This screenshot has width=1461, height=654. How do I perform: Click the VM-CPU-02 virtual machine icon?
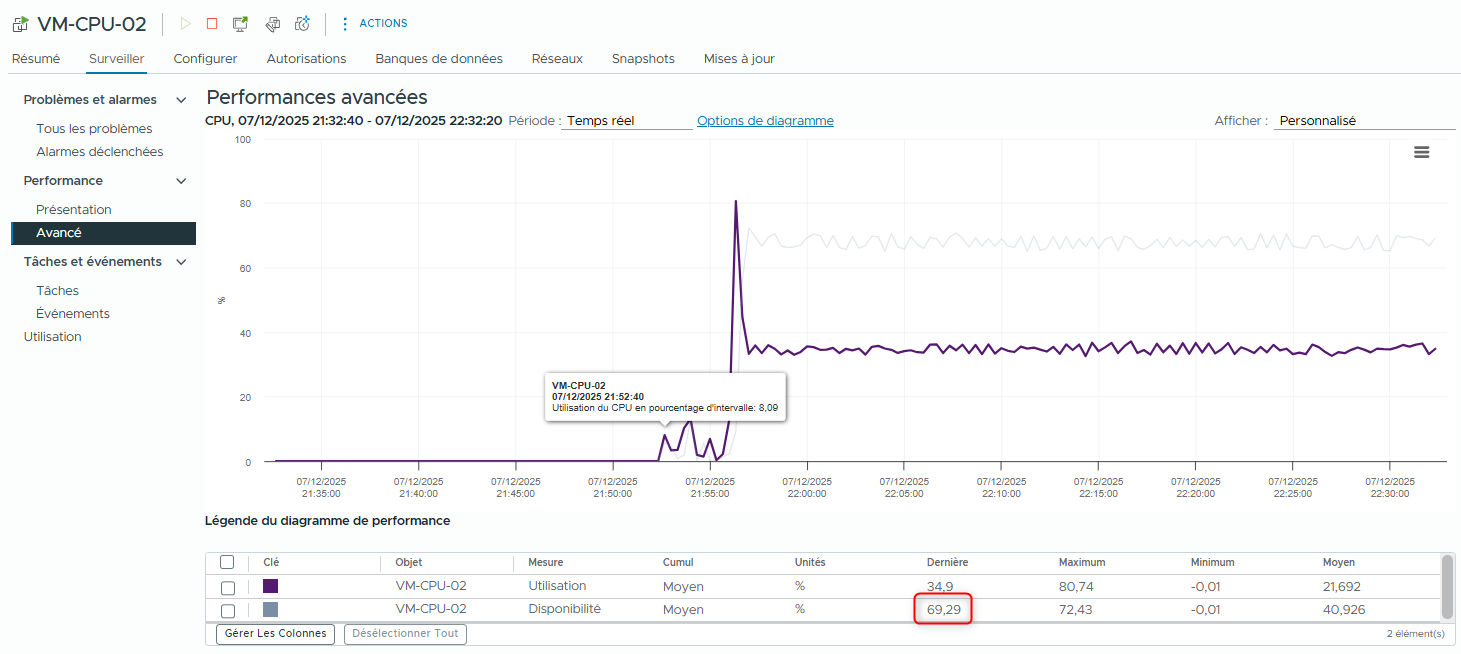[x=20, y=25]
